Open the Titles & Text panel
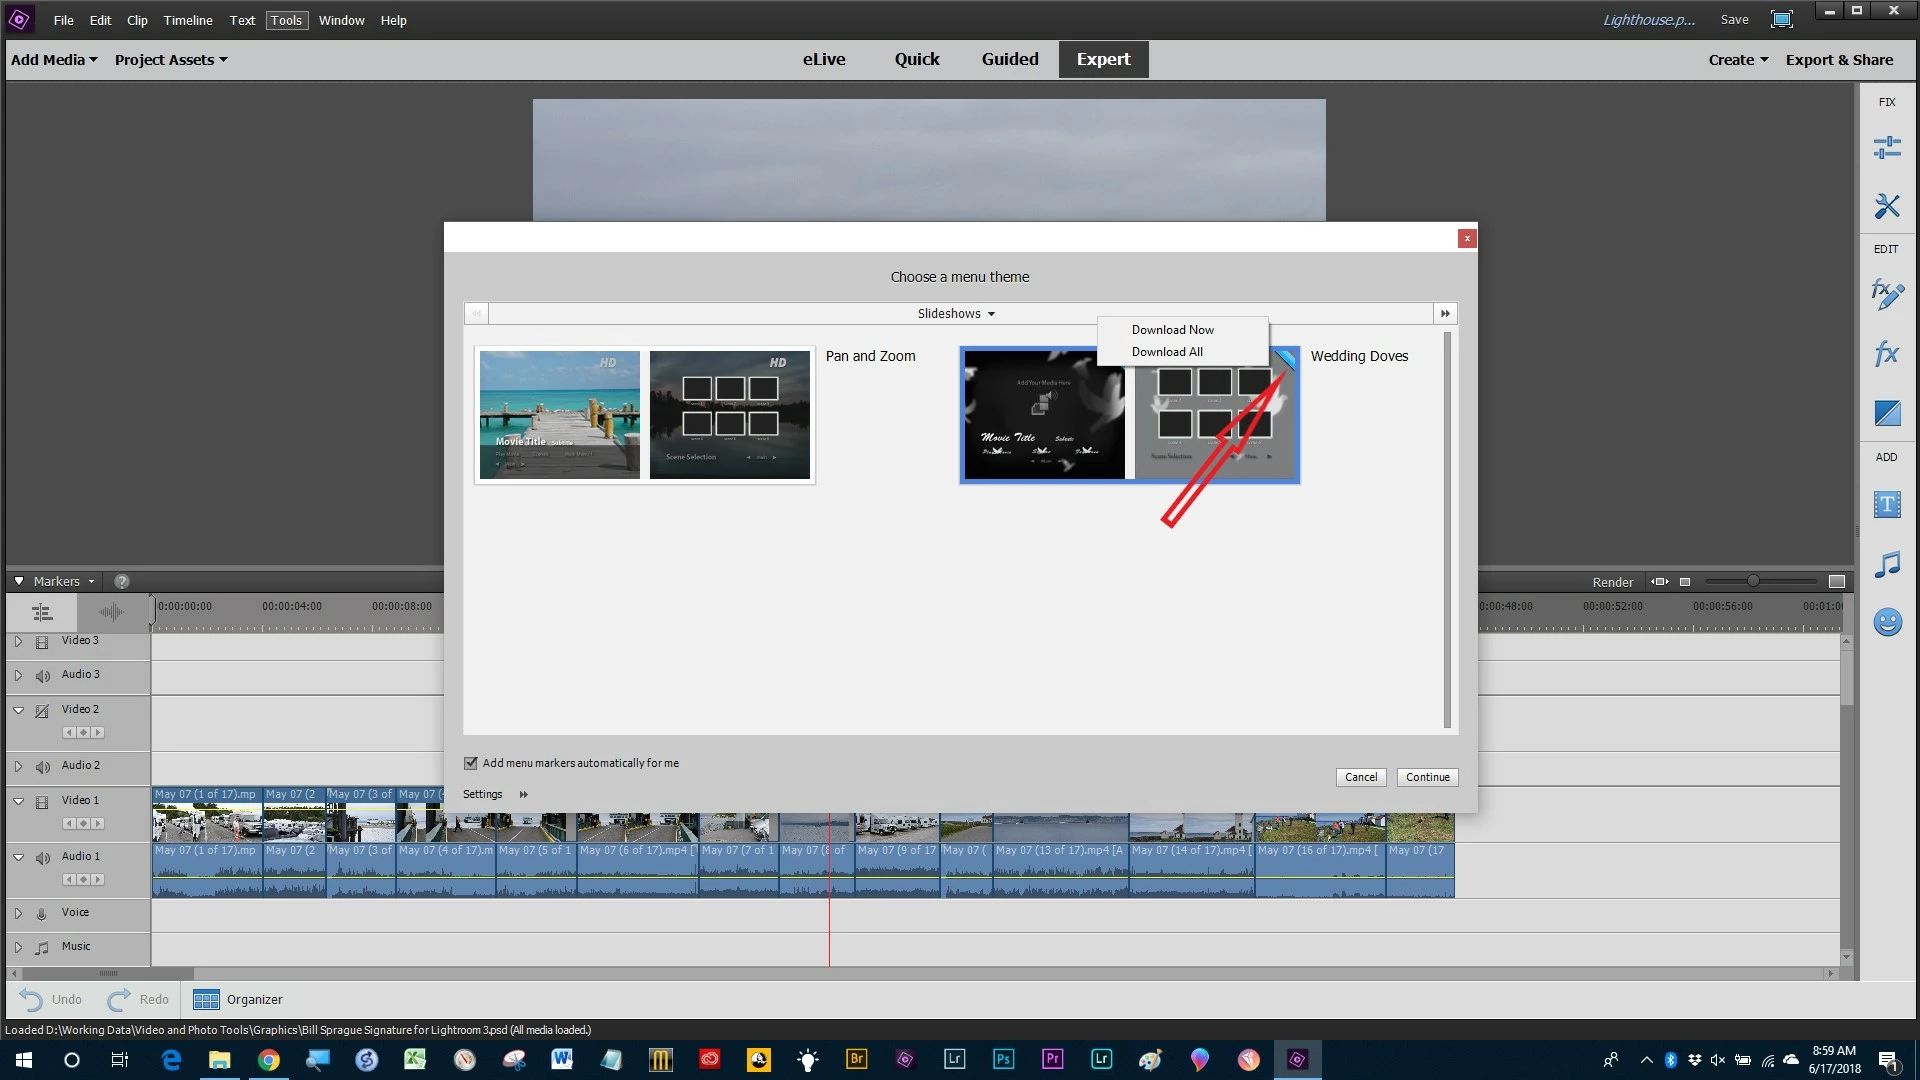 (1886, 504)
